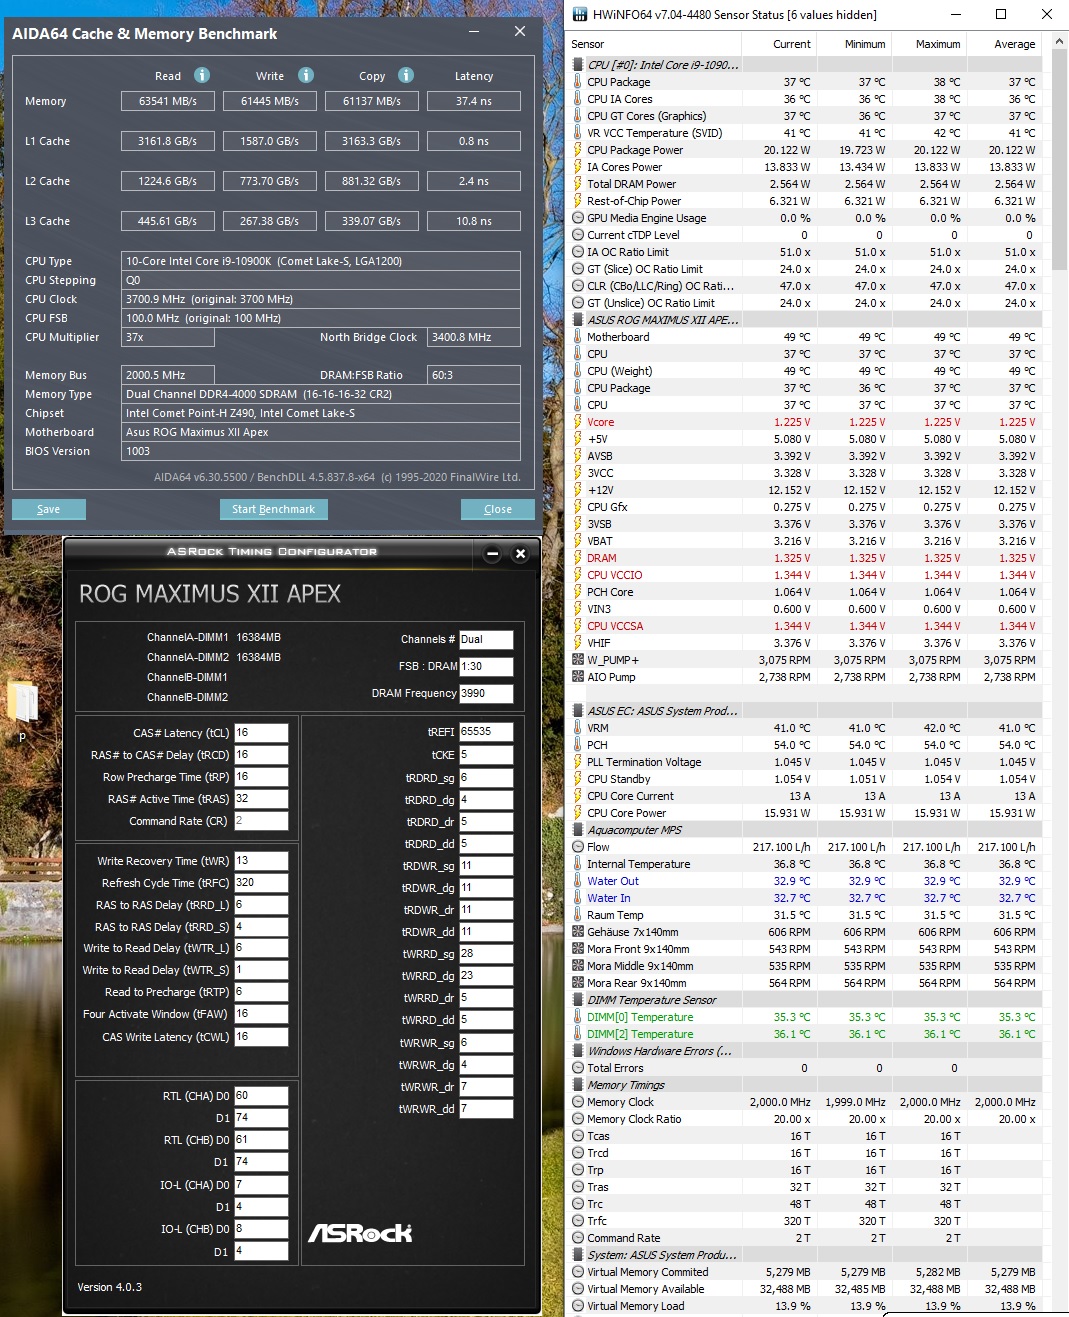Click the fan icon beside Mora Front 9x140mm

[x=578, y=949]
